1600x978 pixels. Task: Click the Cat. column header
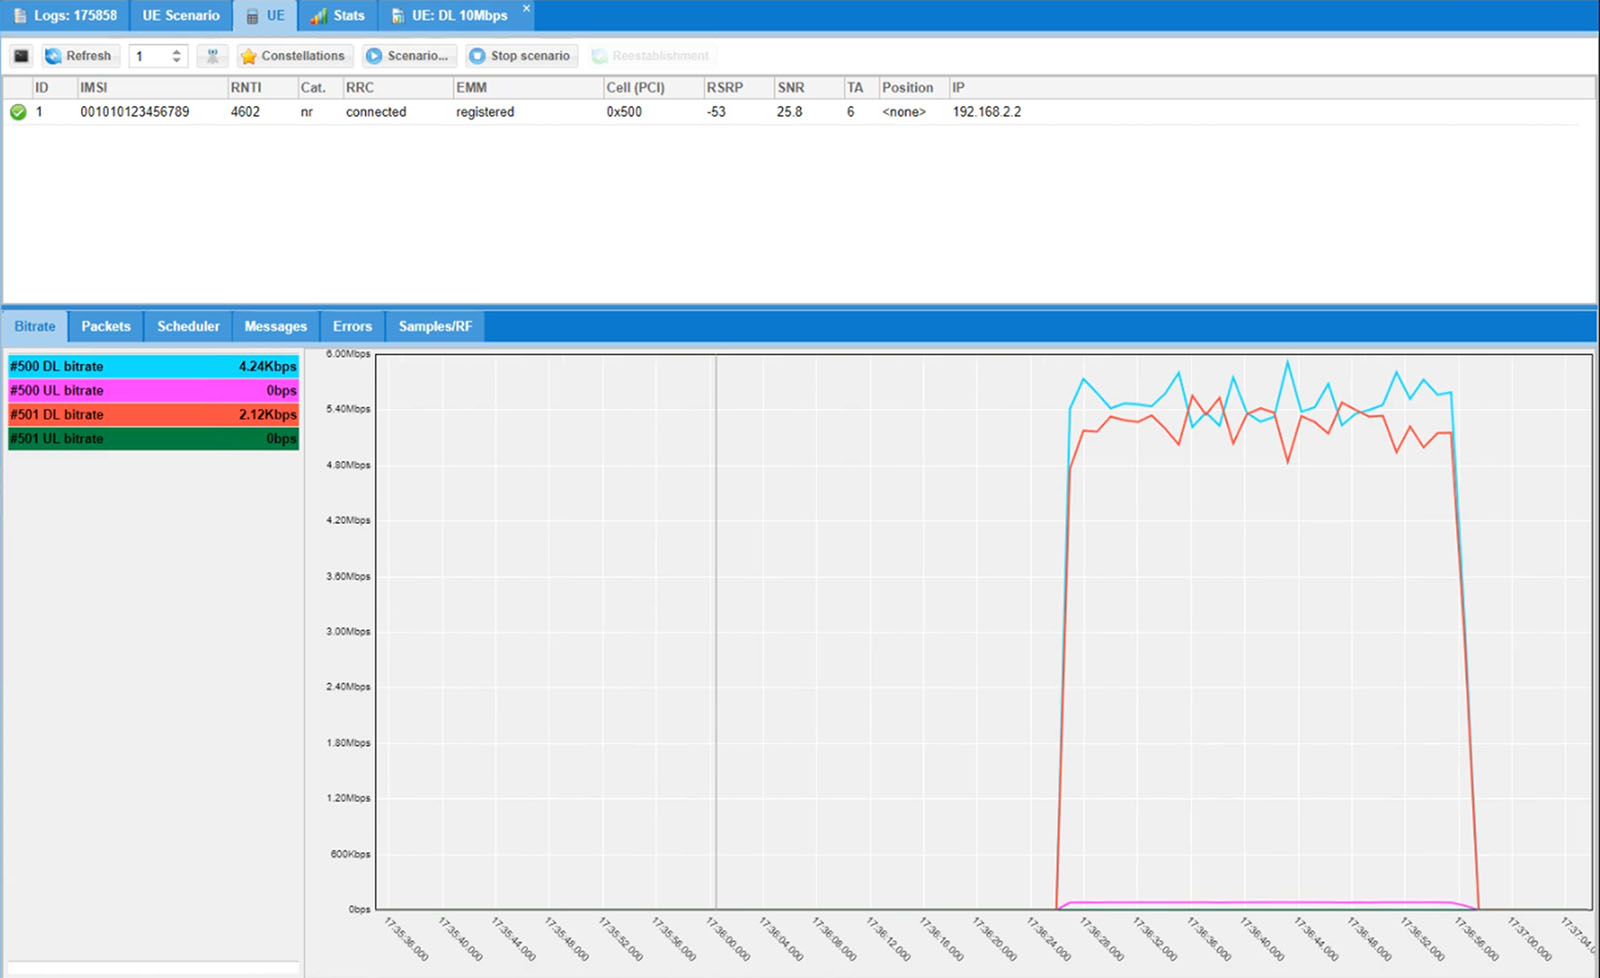coord(320,88)
